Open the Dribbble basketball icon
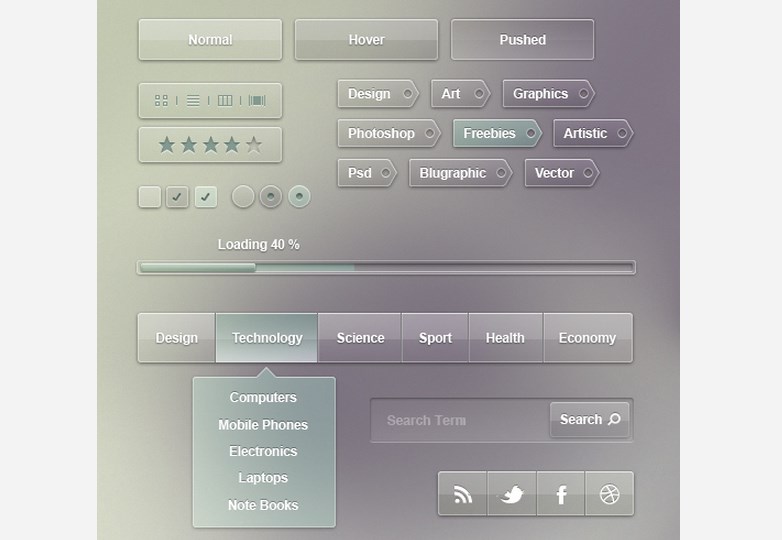Image resolution: width=782 pixels, height=540 pixels. (609, 494)
